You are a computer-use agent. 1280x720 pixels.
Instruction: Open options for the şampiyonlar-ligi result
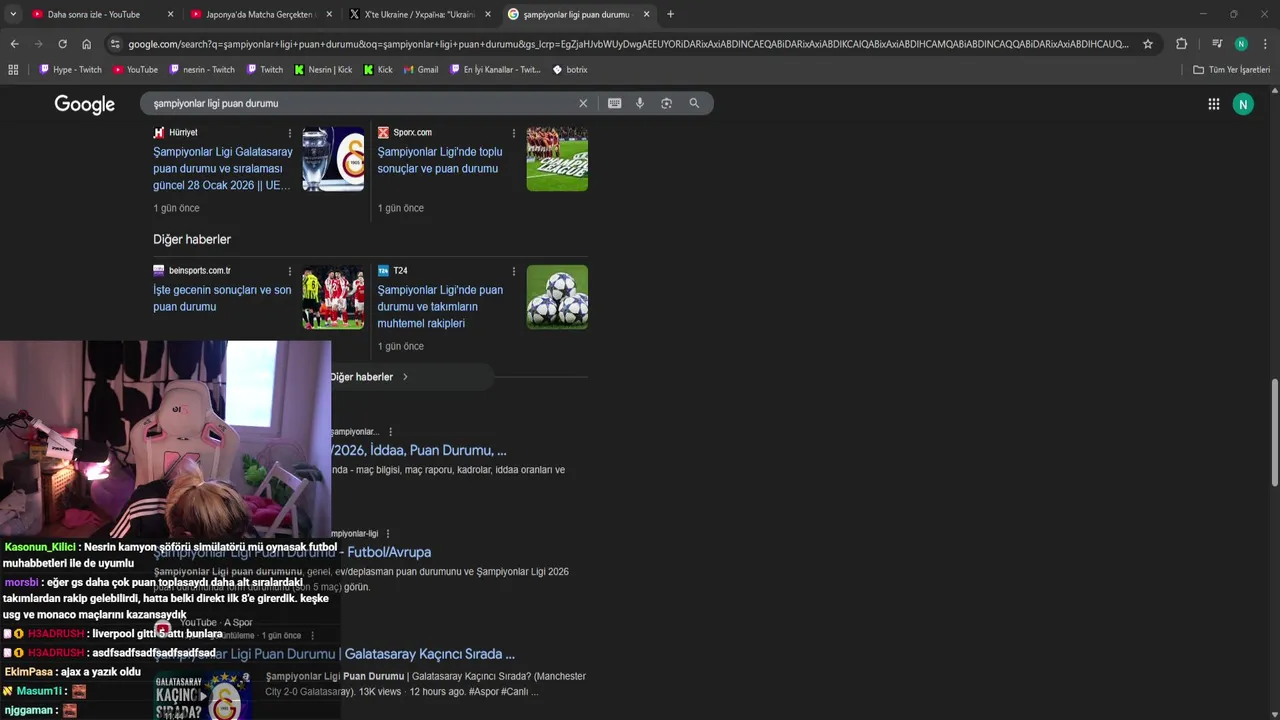388,534
